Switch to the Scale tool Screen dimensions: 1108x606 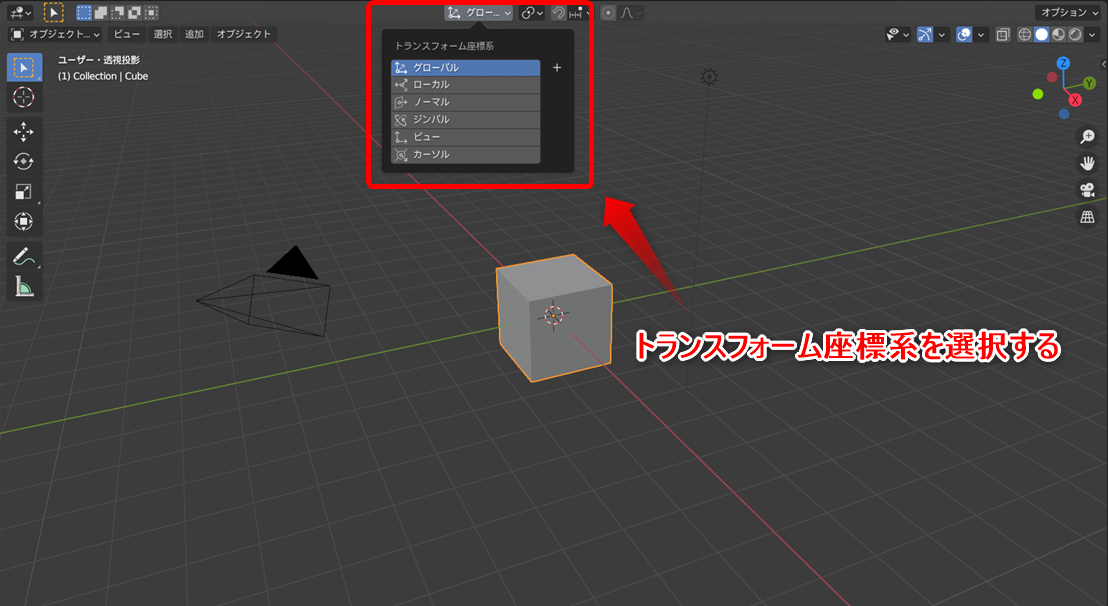tap(24, 191)
